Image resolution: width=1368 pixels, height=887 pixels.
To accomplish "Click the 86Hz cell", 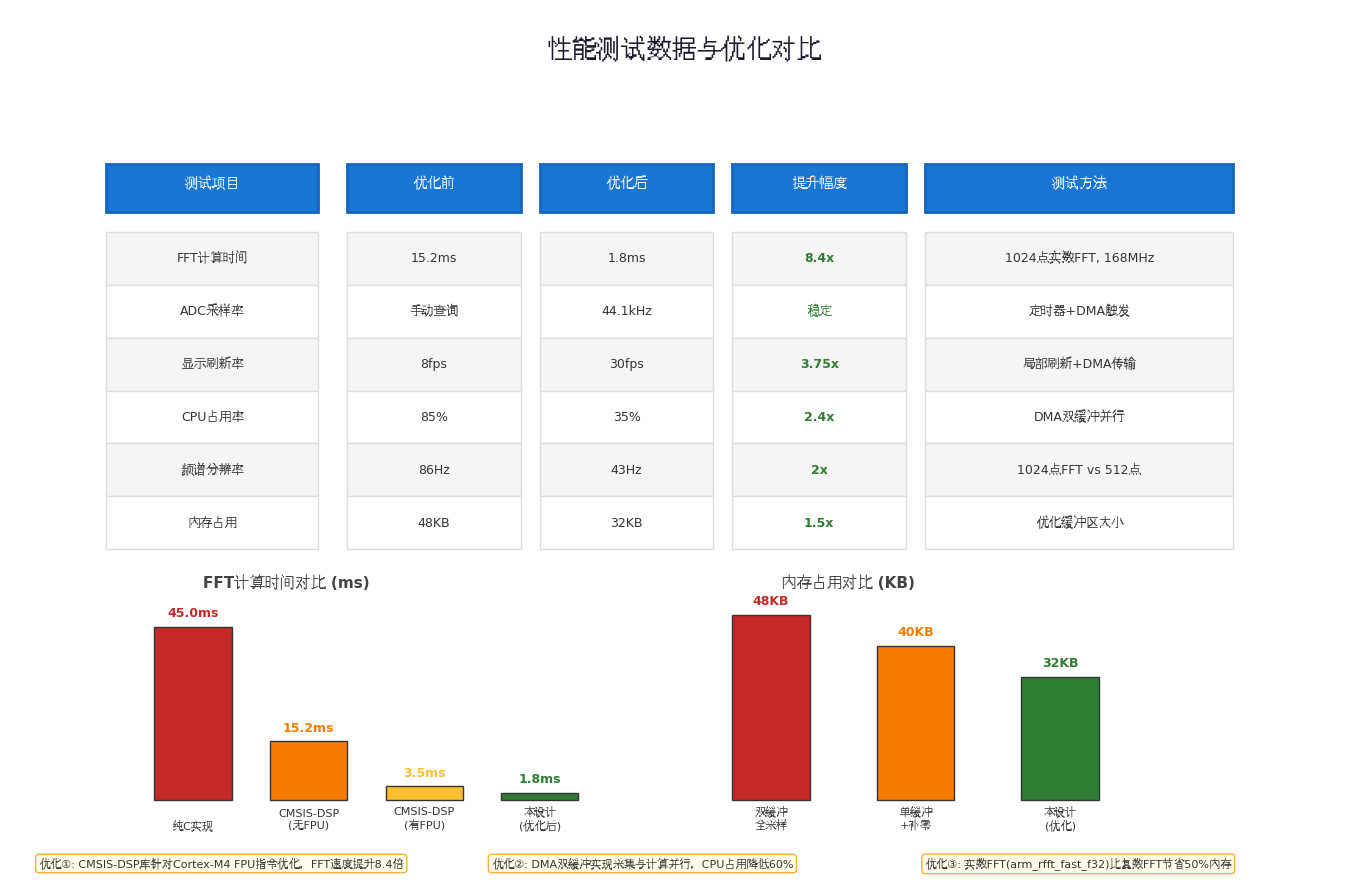I will click(x=434, y=470).
